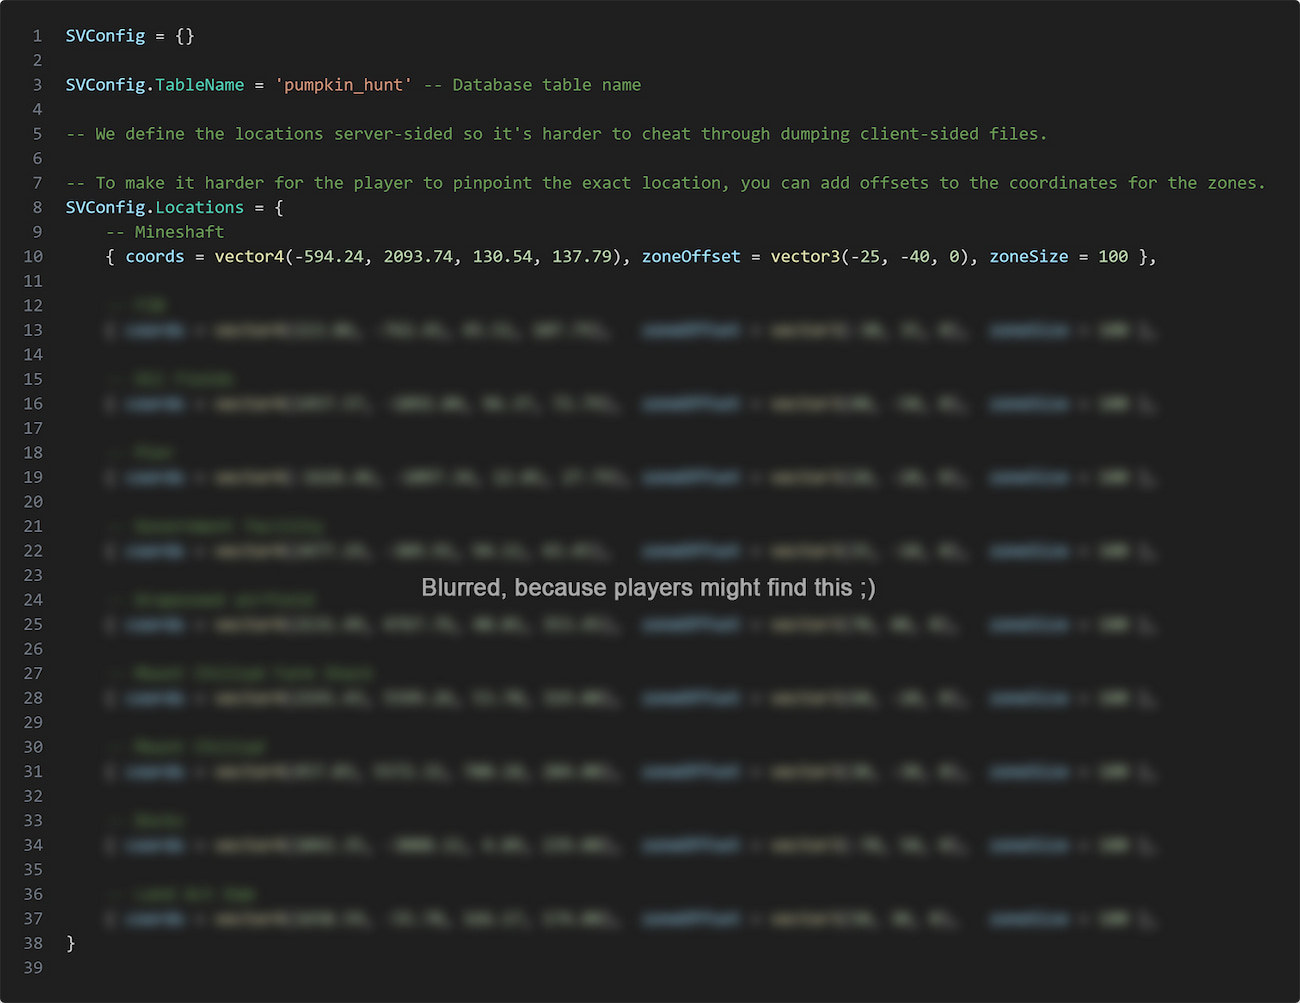Click SVConfig on line 3
This screenshot has height=1003, width=1300.
pyautogui.click(x=105, y=85)
